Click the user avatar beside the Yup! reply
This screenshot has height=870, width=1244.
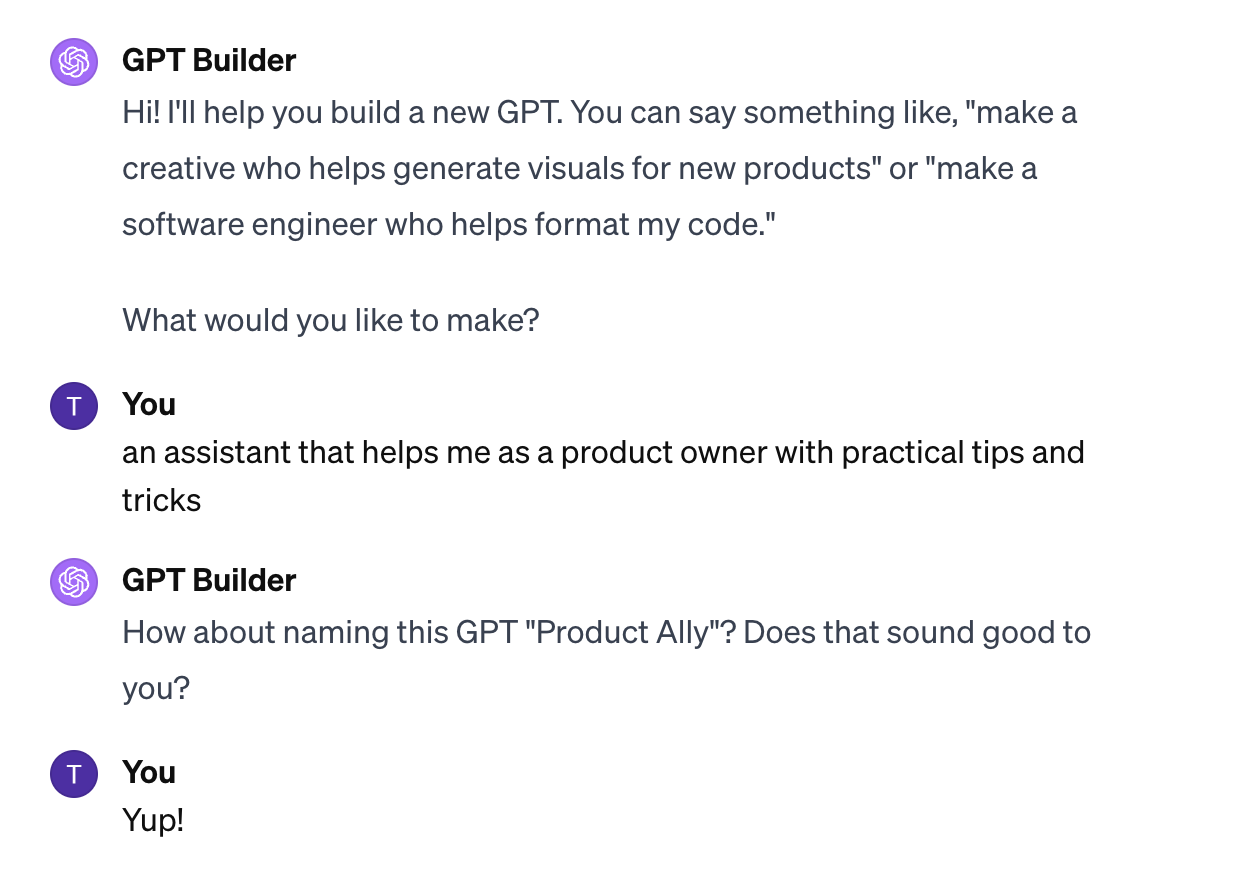[x=74, y=774]
